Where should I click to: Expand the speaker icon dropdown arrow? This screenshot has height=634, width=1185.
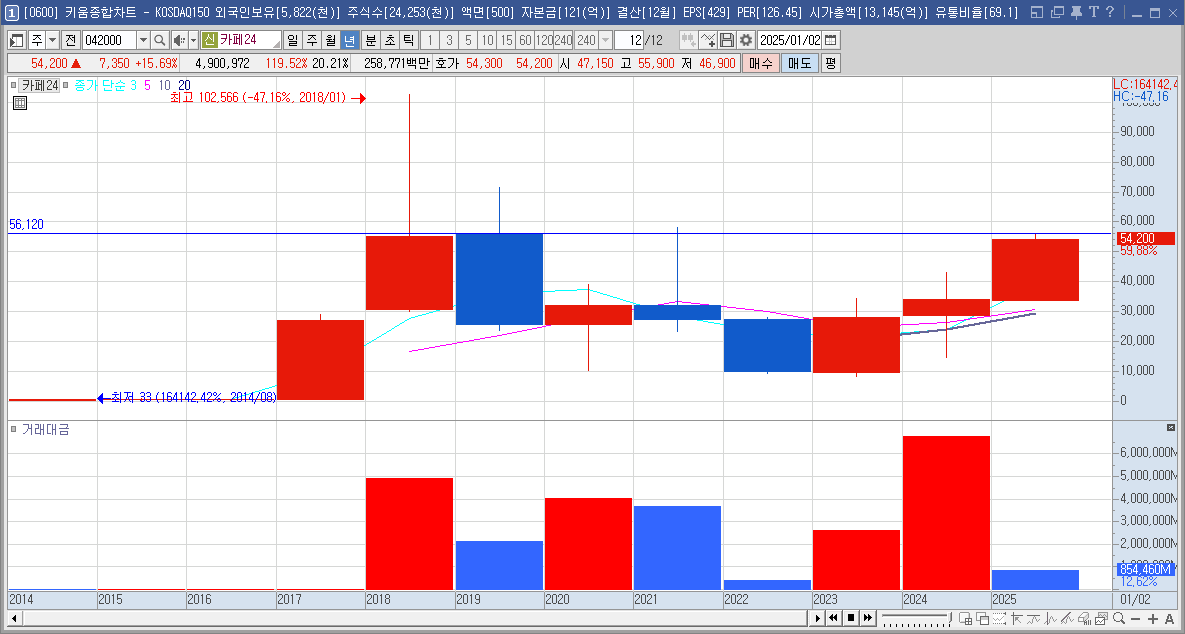(x=193, y=40)
